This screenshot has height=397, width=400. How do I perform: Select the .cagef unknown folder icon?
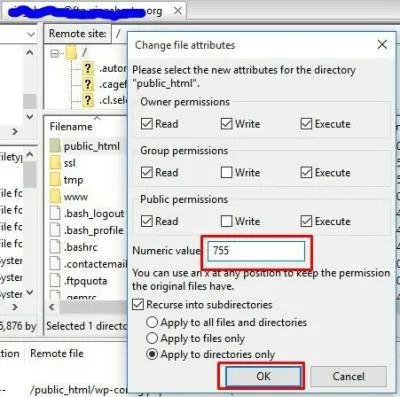coord(87,84)
